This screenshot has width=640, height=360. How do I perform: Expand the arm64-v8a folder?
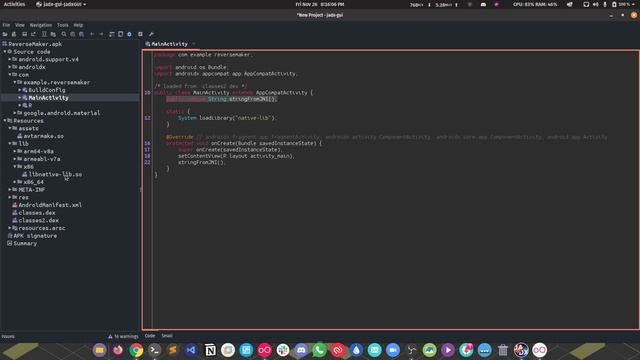tap(15, 151)
